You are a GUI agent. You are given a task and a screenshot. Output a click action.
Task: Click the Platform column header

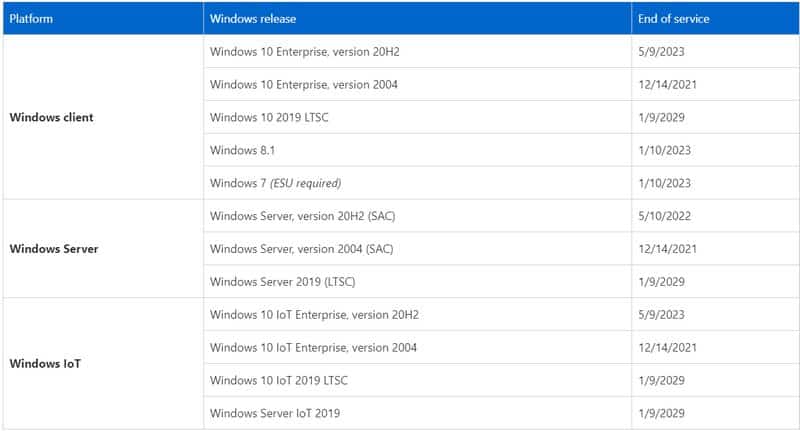[31, 19]
